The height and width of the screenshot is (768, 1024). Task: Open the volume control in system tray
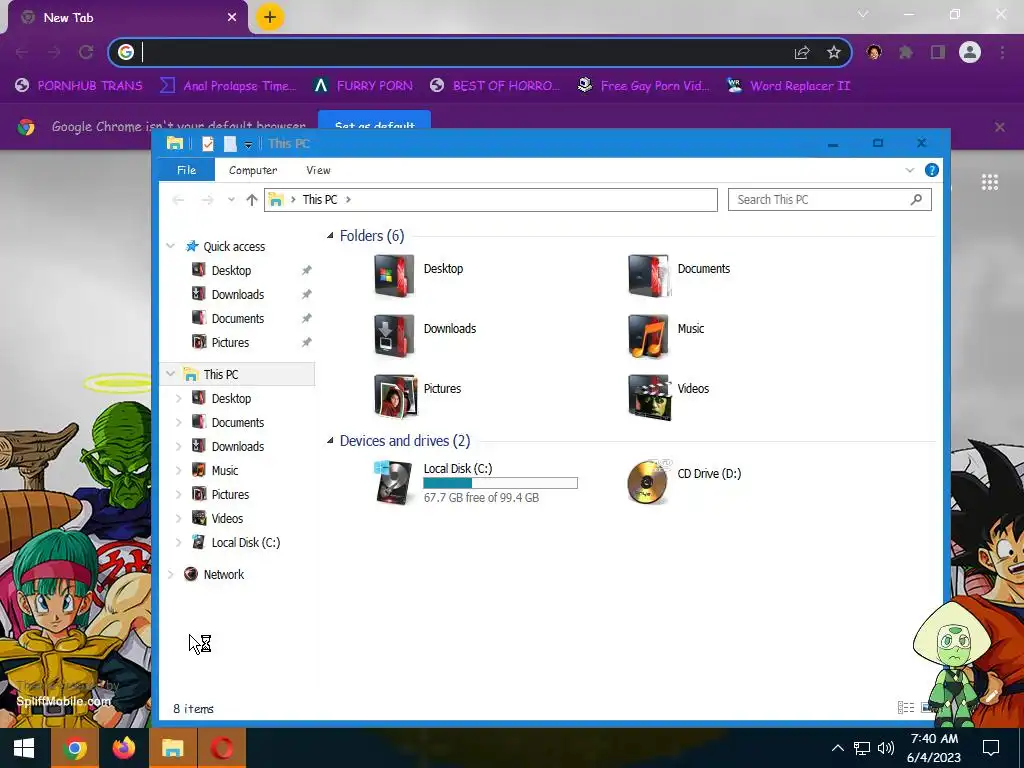click(886, 748)
